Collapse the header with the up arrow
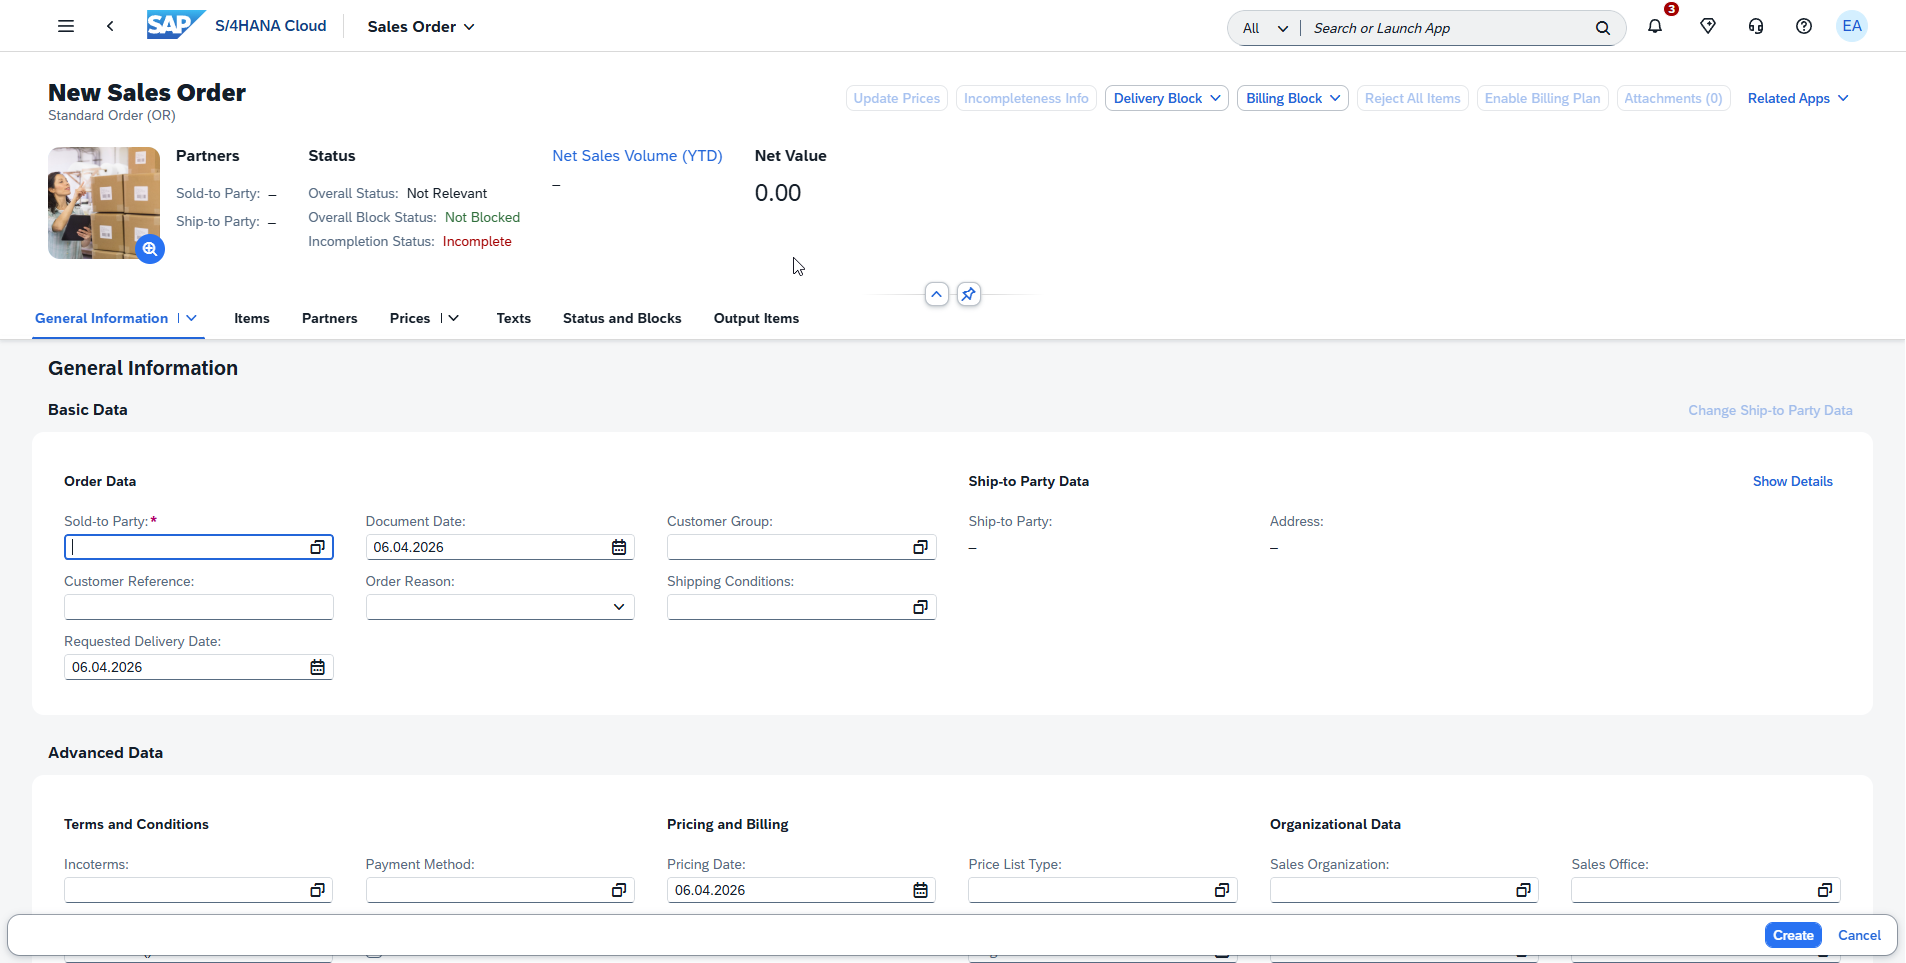Image resolution: width=1906 pixels, height=963 pixels. (x=936, y=294)
